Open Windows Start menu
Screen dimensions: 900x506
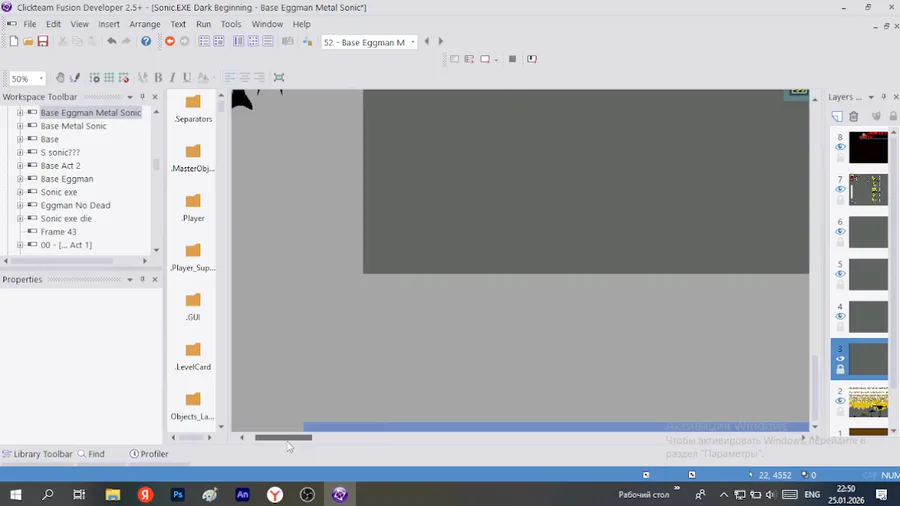[x=15, y=495]
